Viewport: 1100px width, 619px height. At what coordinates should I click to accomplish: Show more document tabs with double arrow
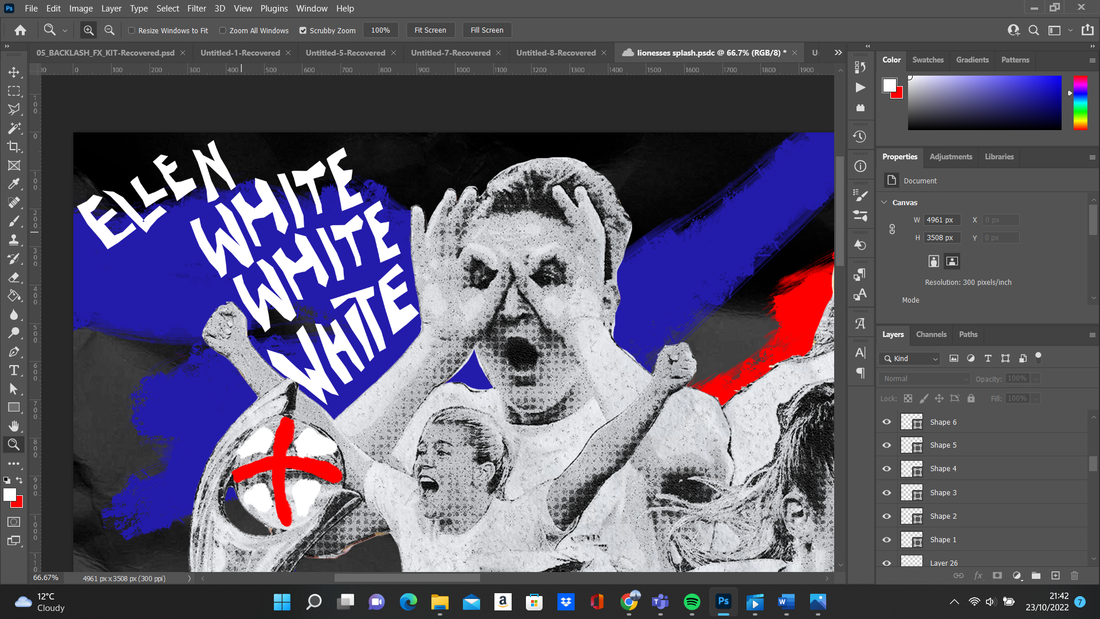[838, 53]
